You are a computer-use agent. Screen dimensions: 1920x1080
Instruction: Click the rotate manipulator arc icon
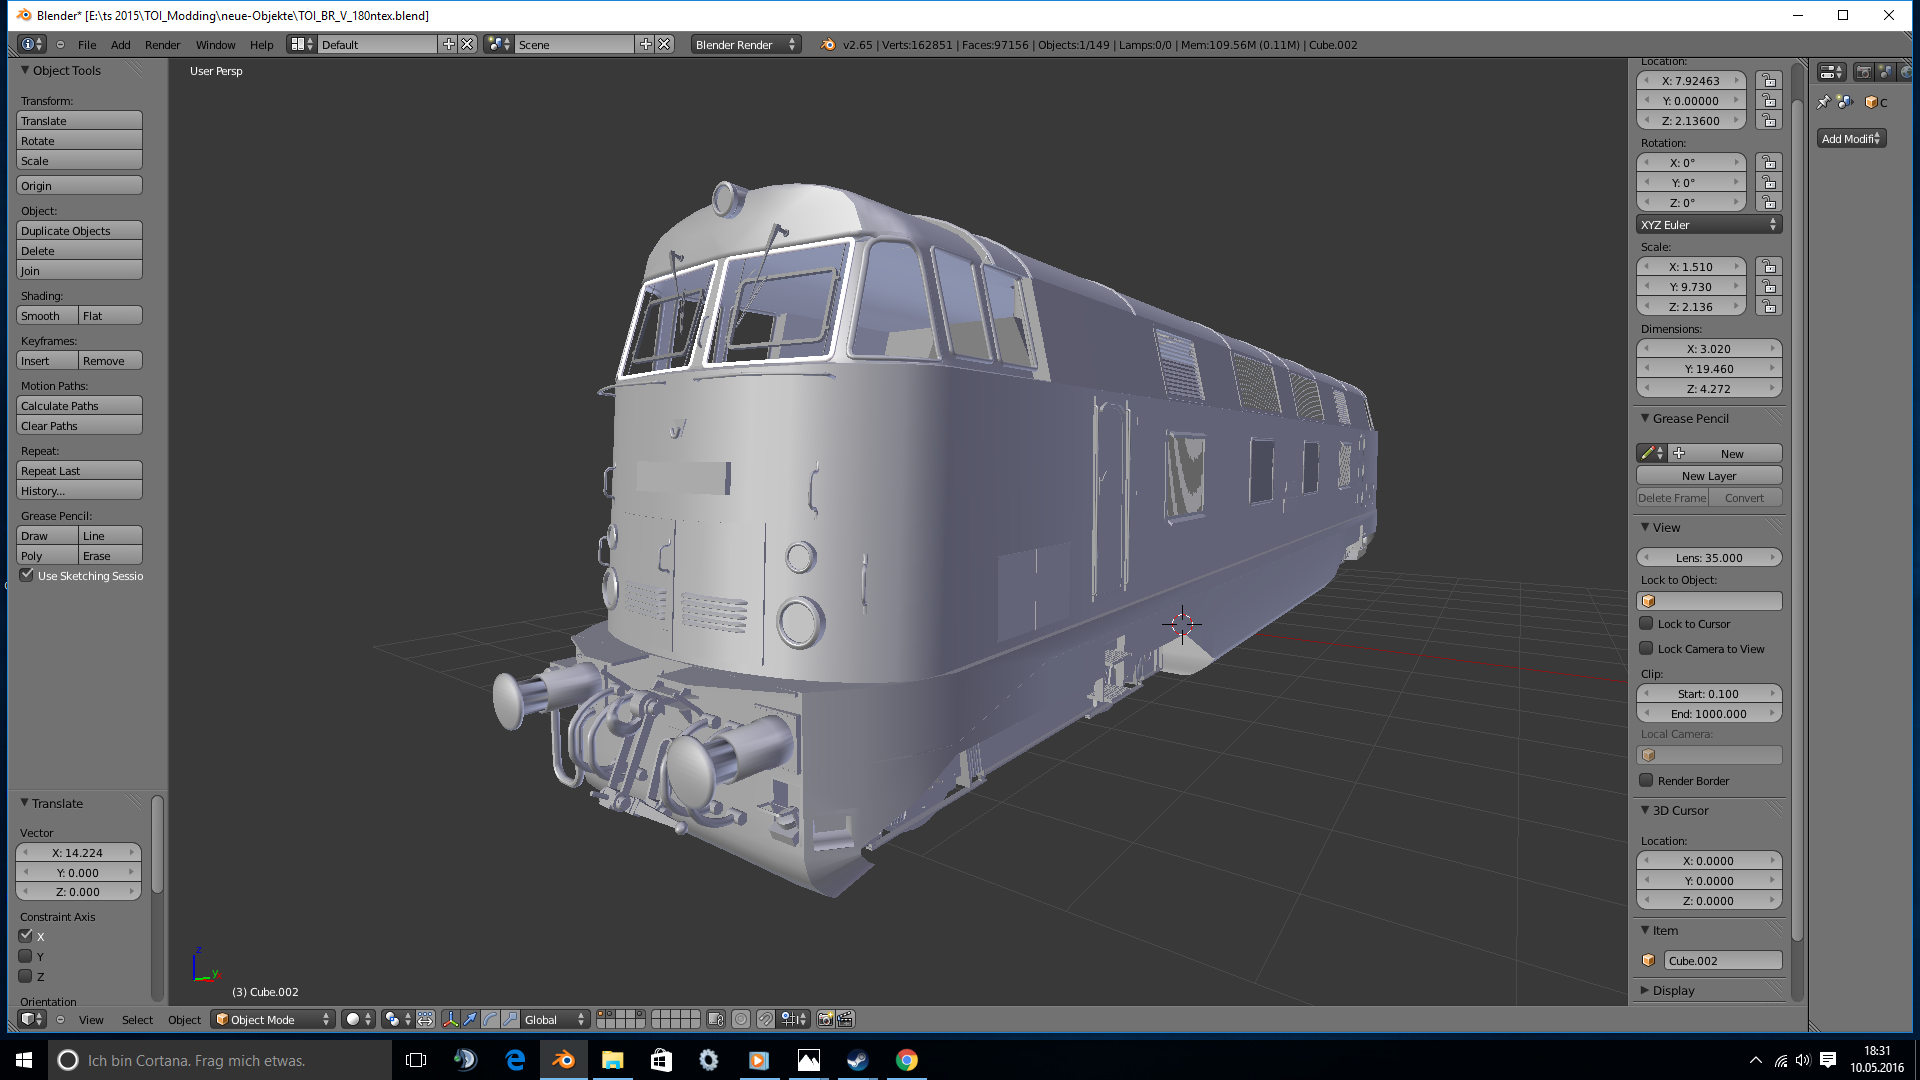pyautogui.click(x=490, y=1019)
